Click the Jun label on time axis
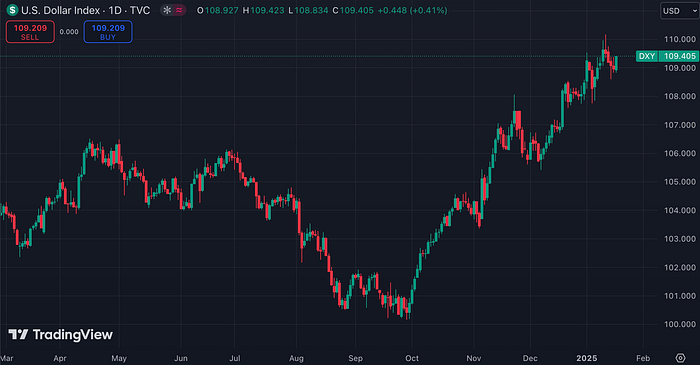 (181, 358)
